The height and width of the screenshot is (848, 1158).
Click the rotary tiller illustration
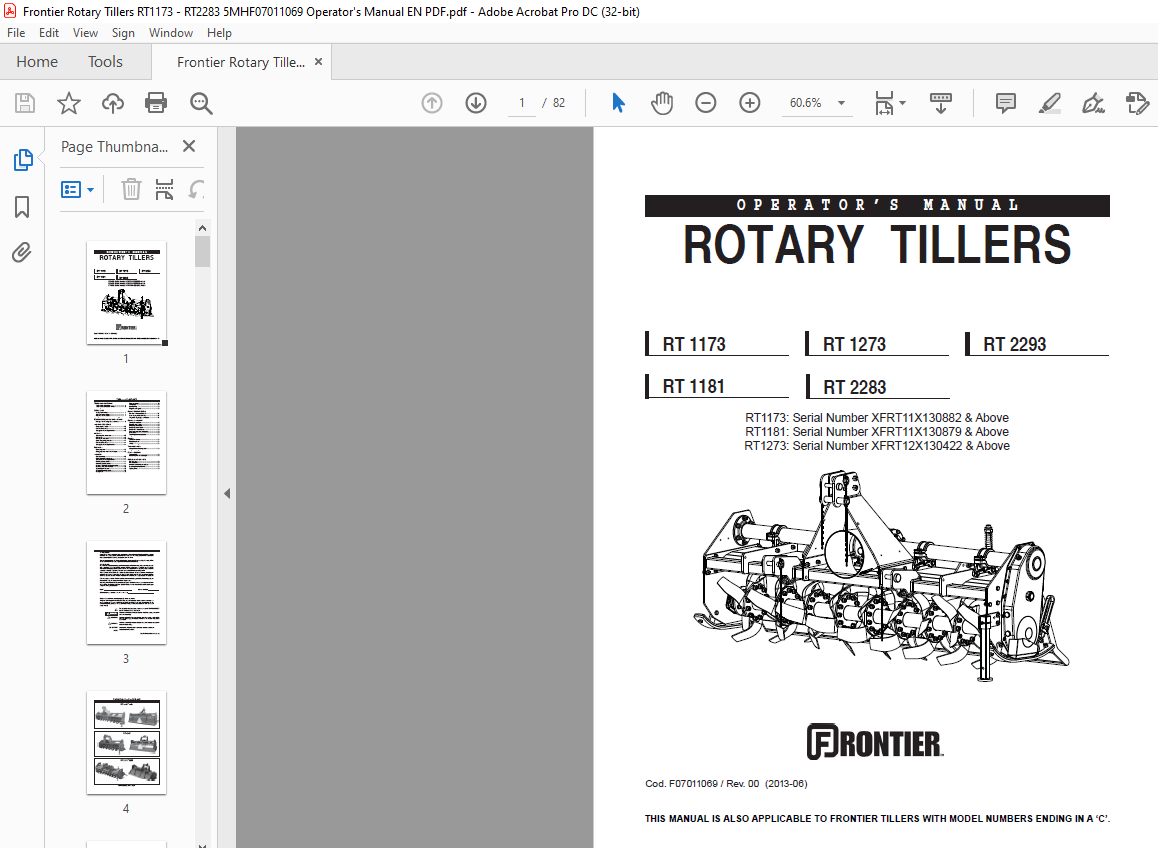(881, 576)
